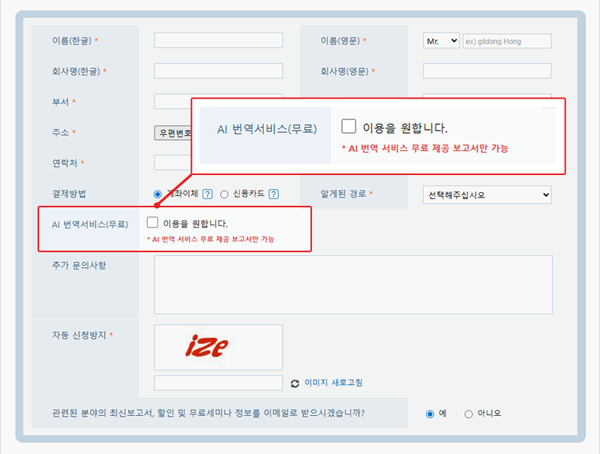Image resolution: width=600 pixels, height=454 pixels.
Task: Open the Mr. title dropdown
Action: pyautogui.click(x=440, y=41)
